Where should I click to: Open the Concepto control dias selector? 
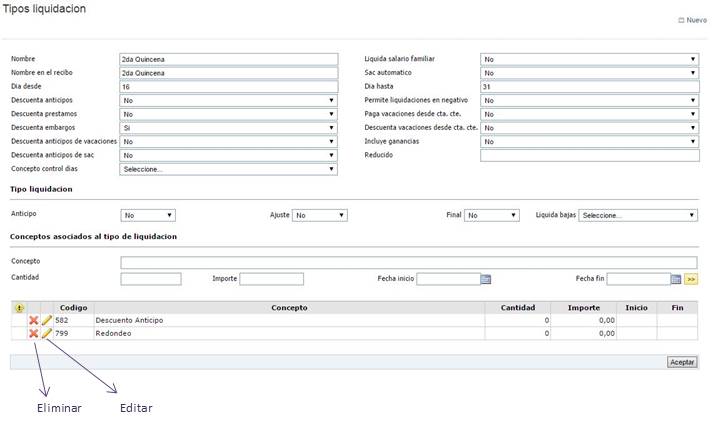pos(228,169)
